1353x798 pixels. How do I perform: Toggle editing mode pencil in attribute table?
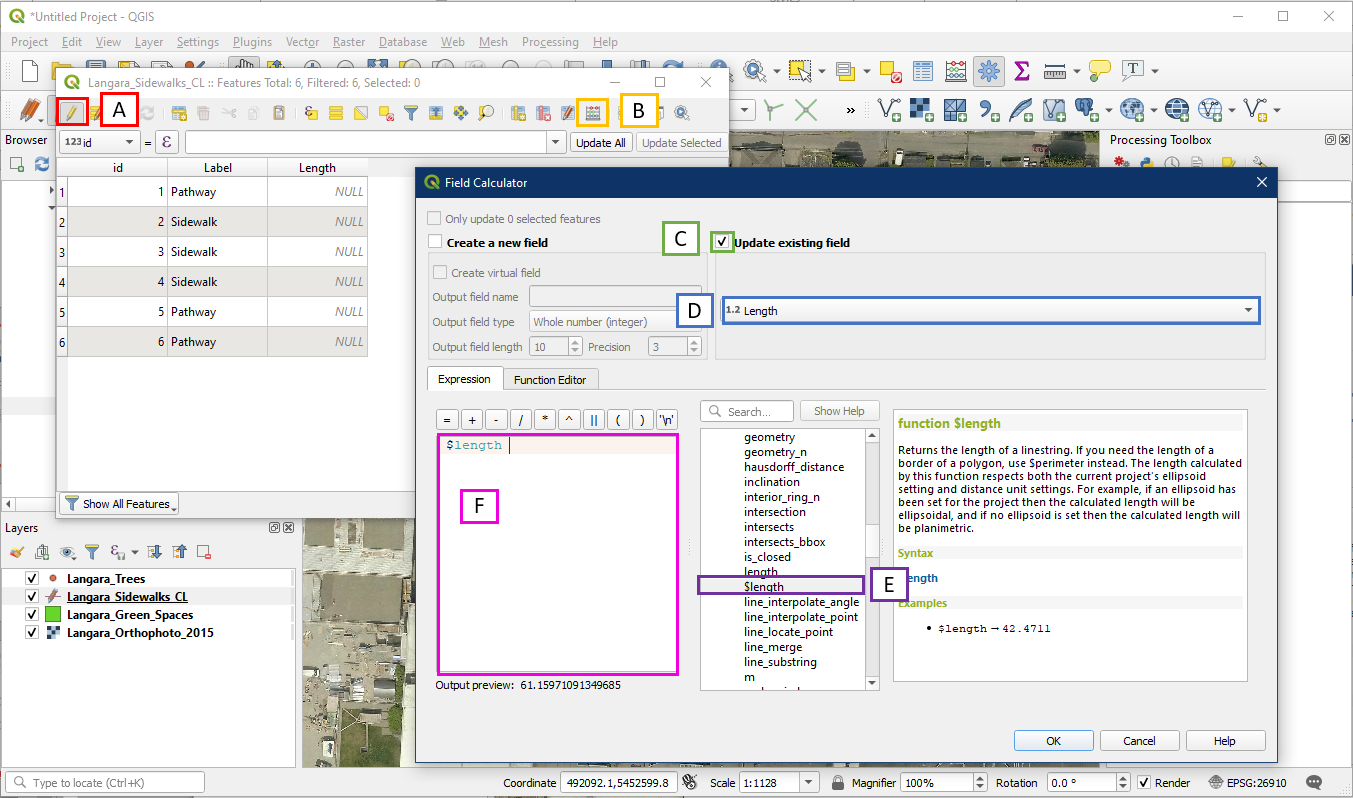click(x=71, y=112)
